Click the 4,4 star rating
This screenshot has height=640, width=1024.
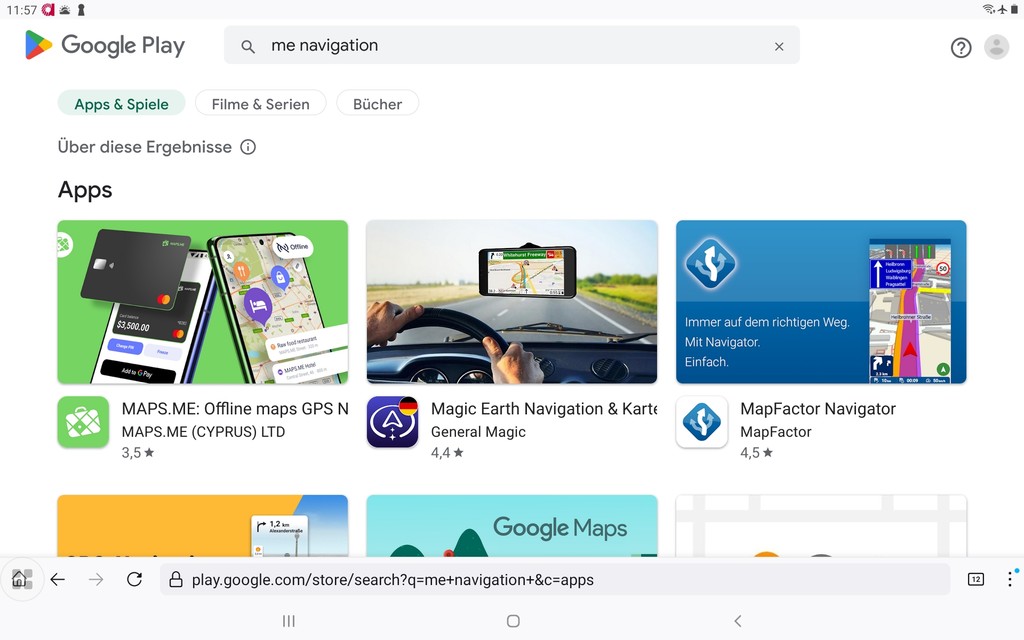point(447,453)
